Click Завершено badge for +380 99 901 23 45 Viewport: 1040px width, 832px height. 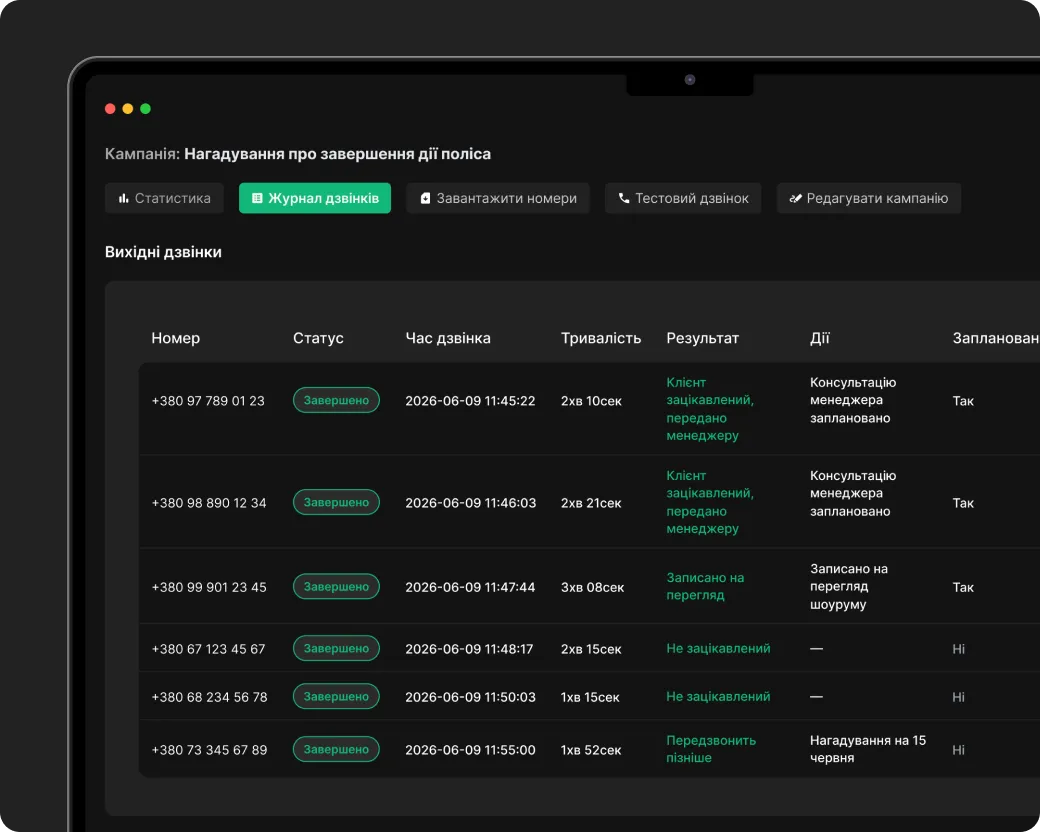tap(336, 587)
